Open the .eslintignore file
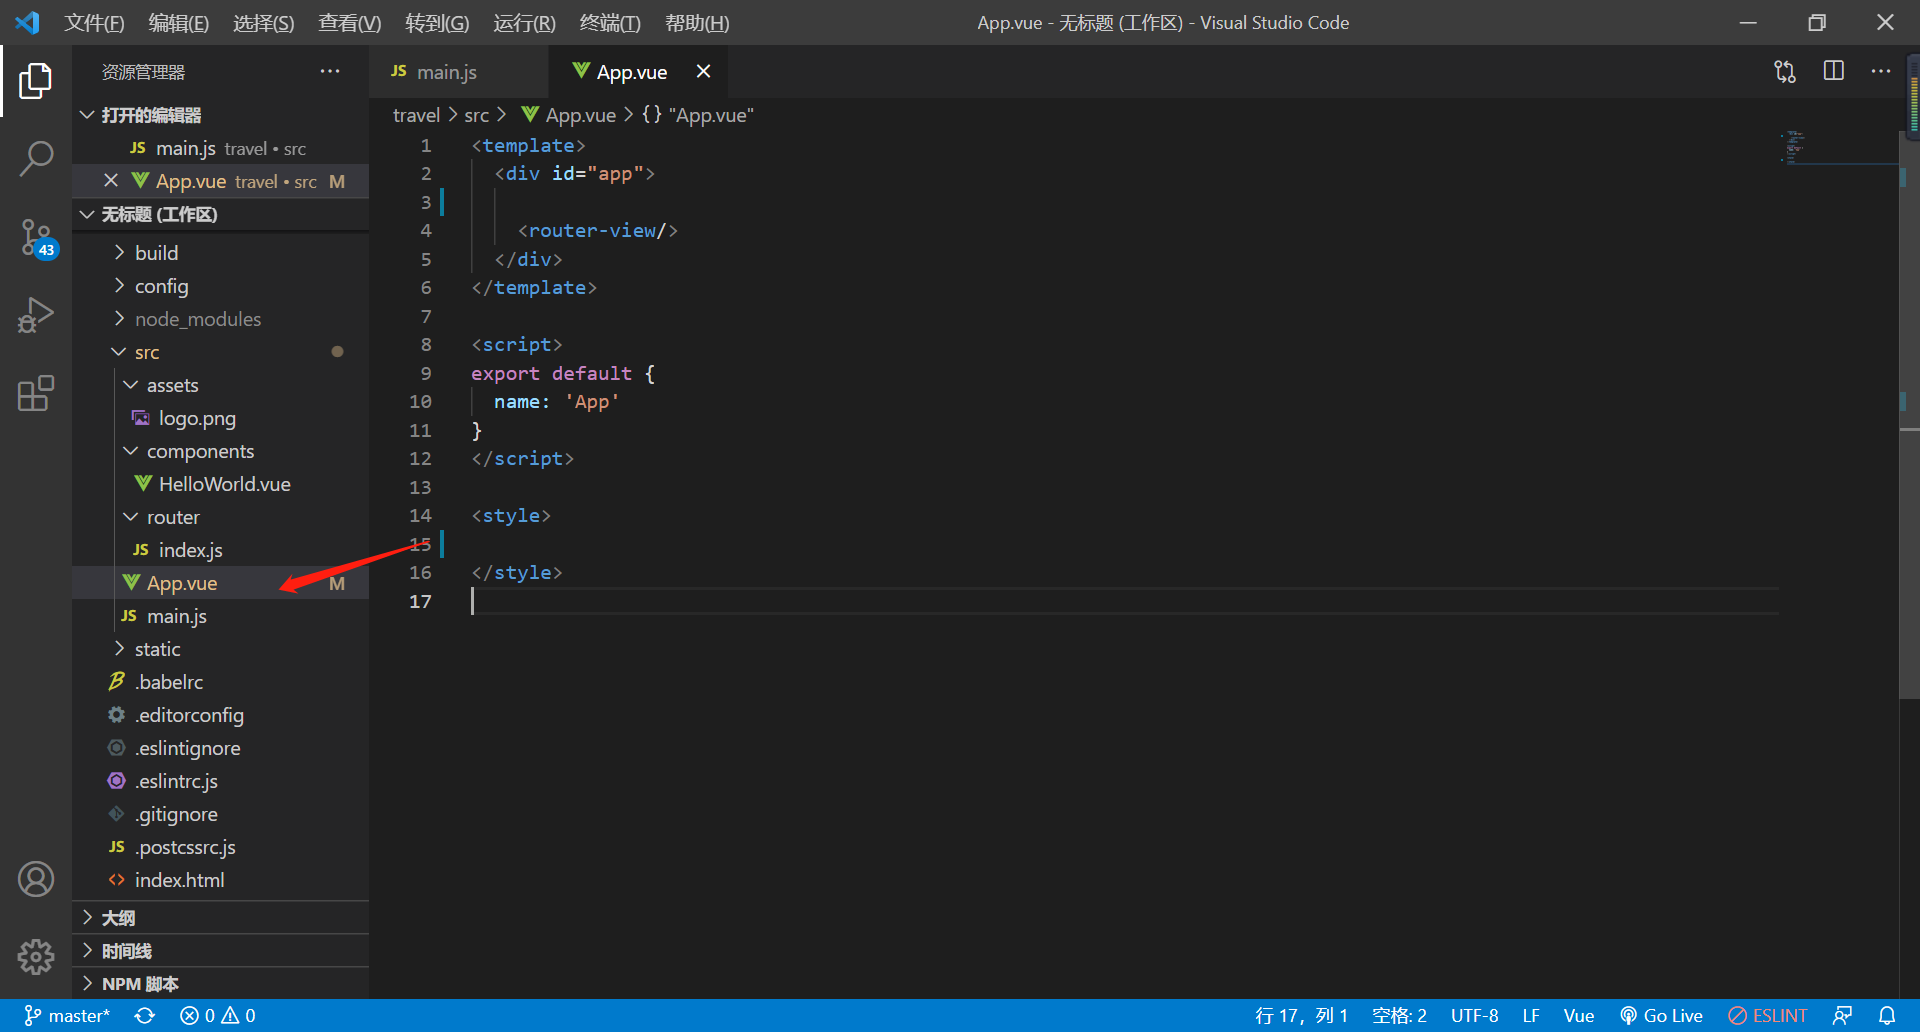This screenshot has height=1032, width=1920. [220, 748]
